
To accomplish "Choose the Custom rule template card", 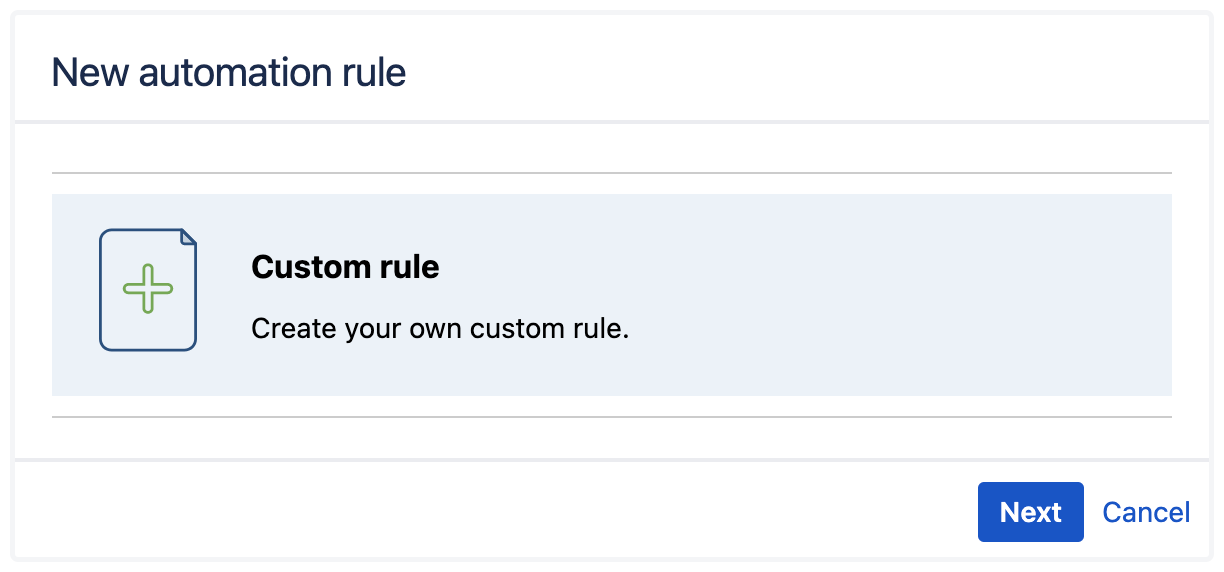I will 611,295.
